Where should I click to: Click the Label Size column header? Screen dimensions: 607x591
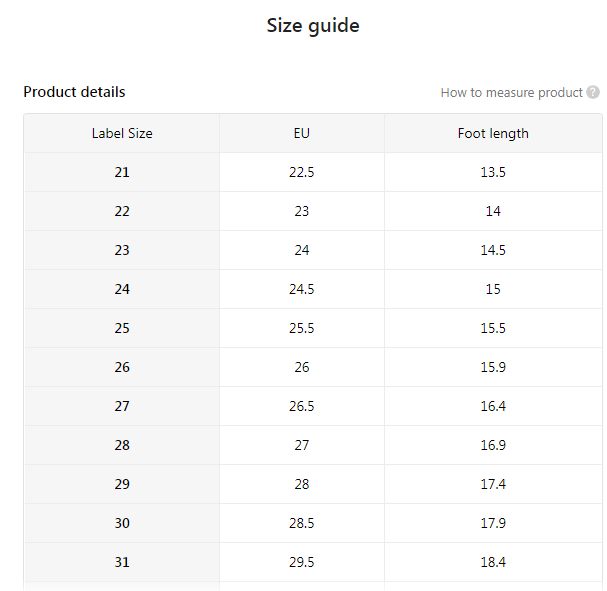click(x=122, y=133)
